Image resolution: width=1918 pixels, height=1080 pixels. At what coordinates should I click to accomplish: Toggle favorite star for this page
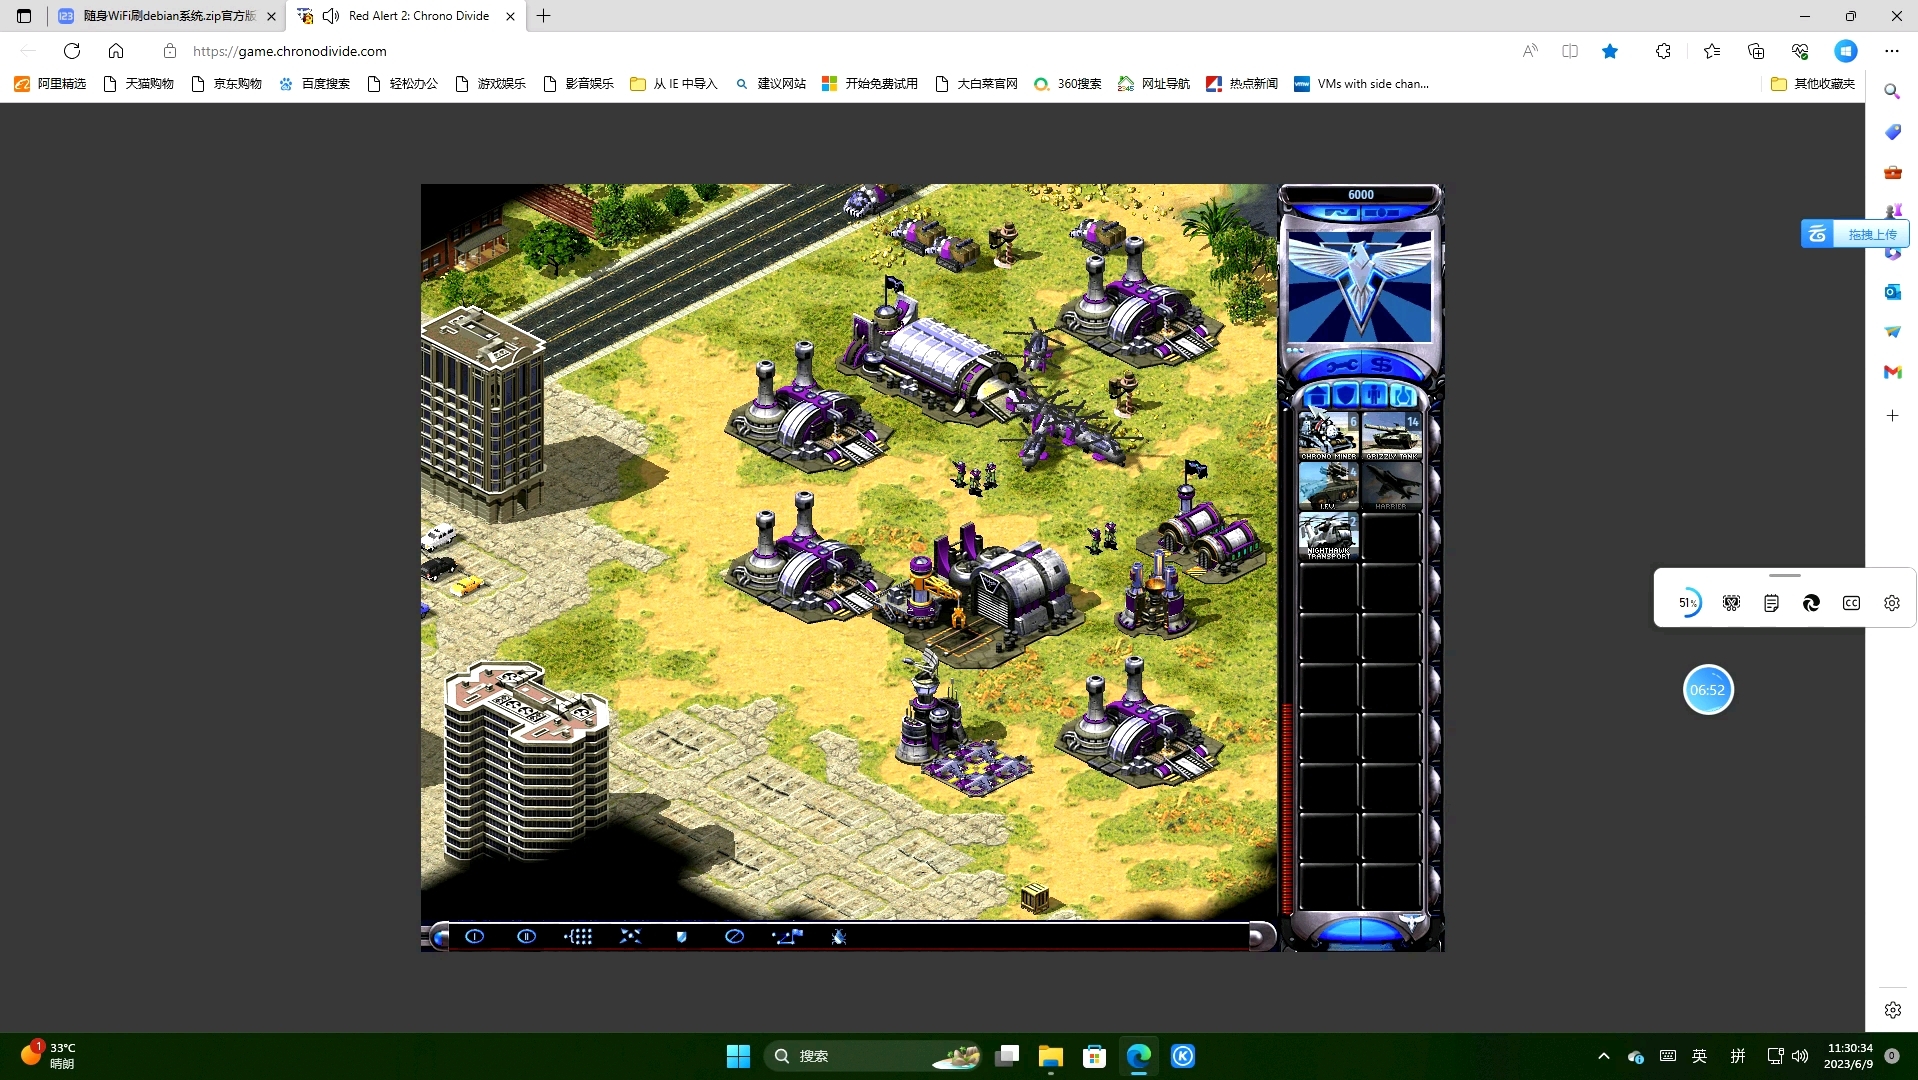(x=1610, y=51)
